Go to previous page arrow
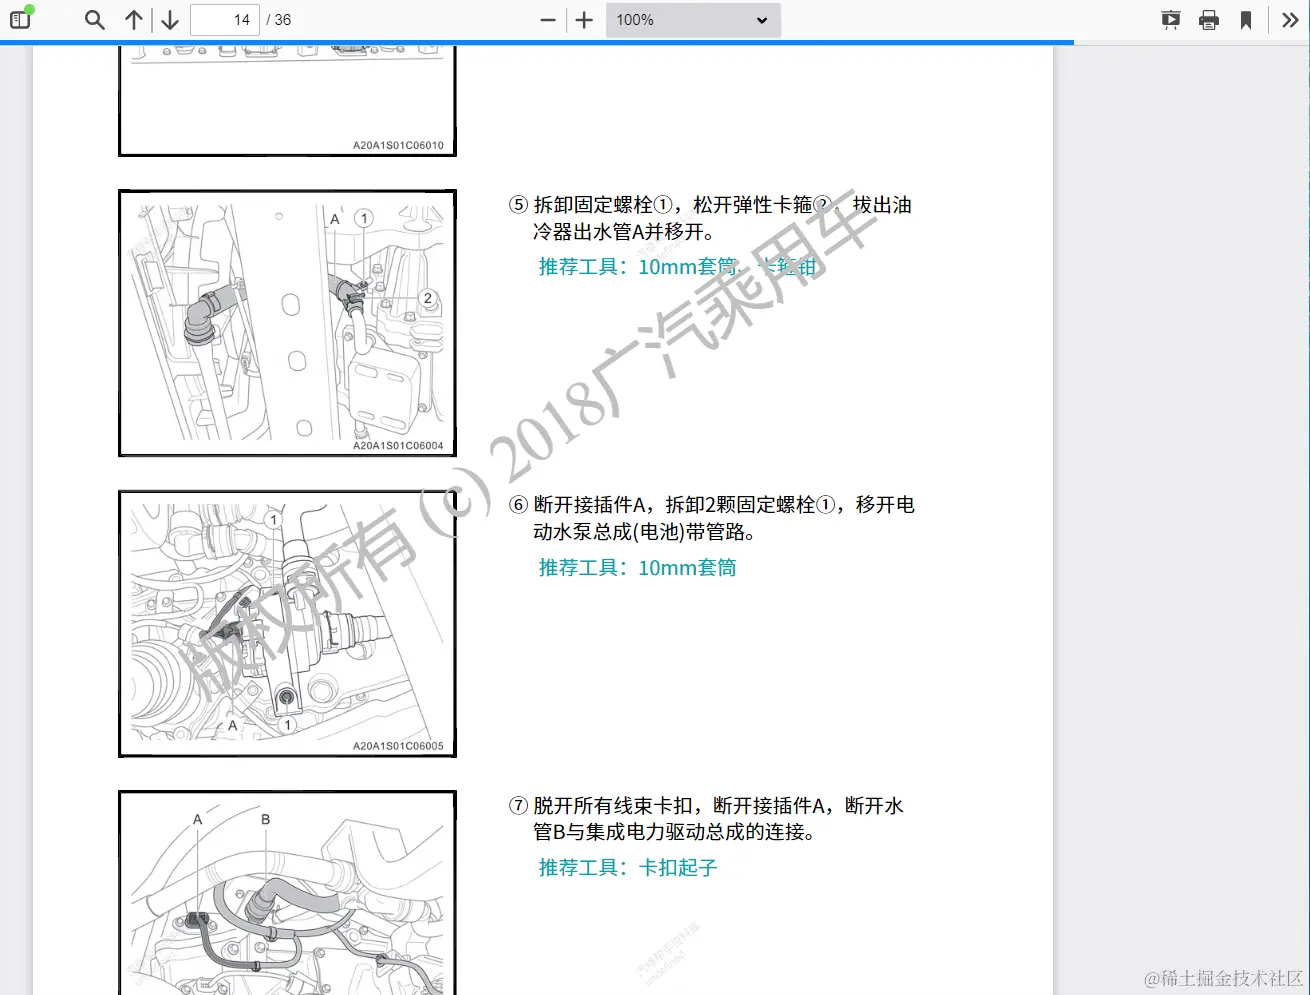The width and height of the screenshot is (1310, 995). 133,19
